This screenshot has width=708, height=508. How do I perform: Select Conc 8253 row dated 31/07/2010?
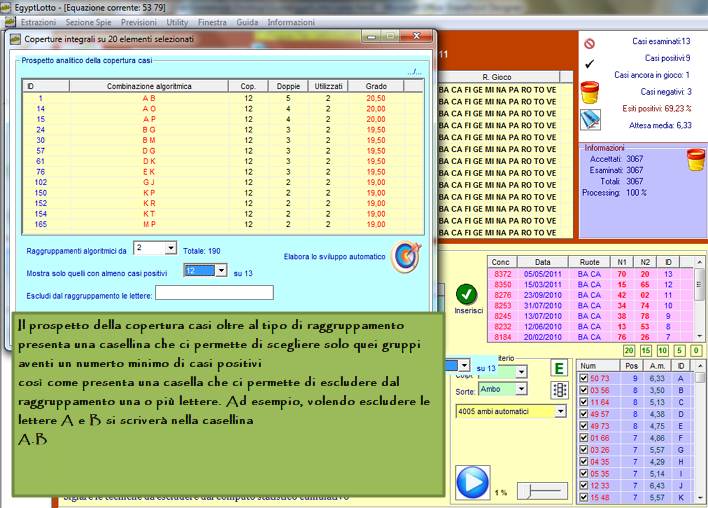[x=591, y=306]
